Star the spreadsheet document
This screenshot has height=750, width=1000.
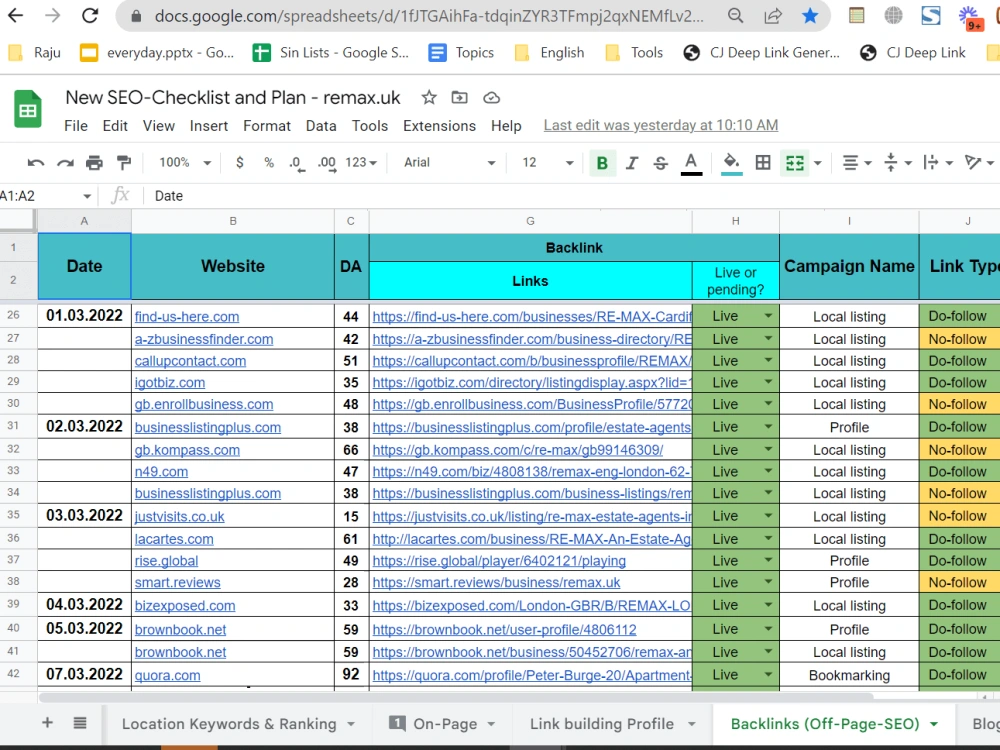pos(429,98)
